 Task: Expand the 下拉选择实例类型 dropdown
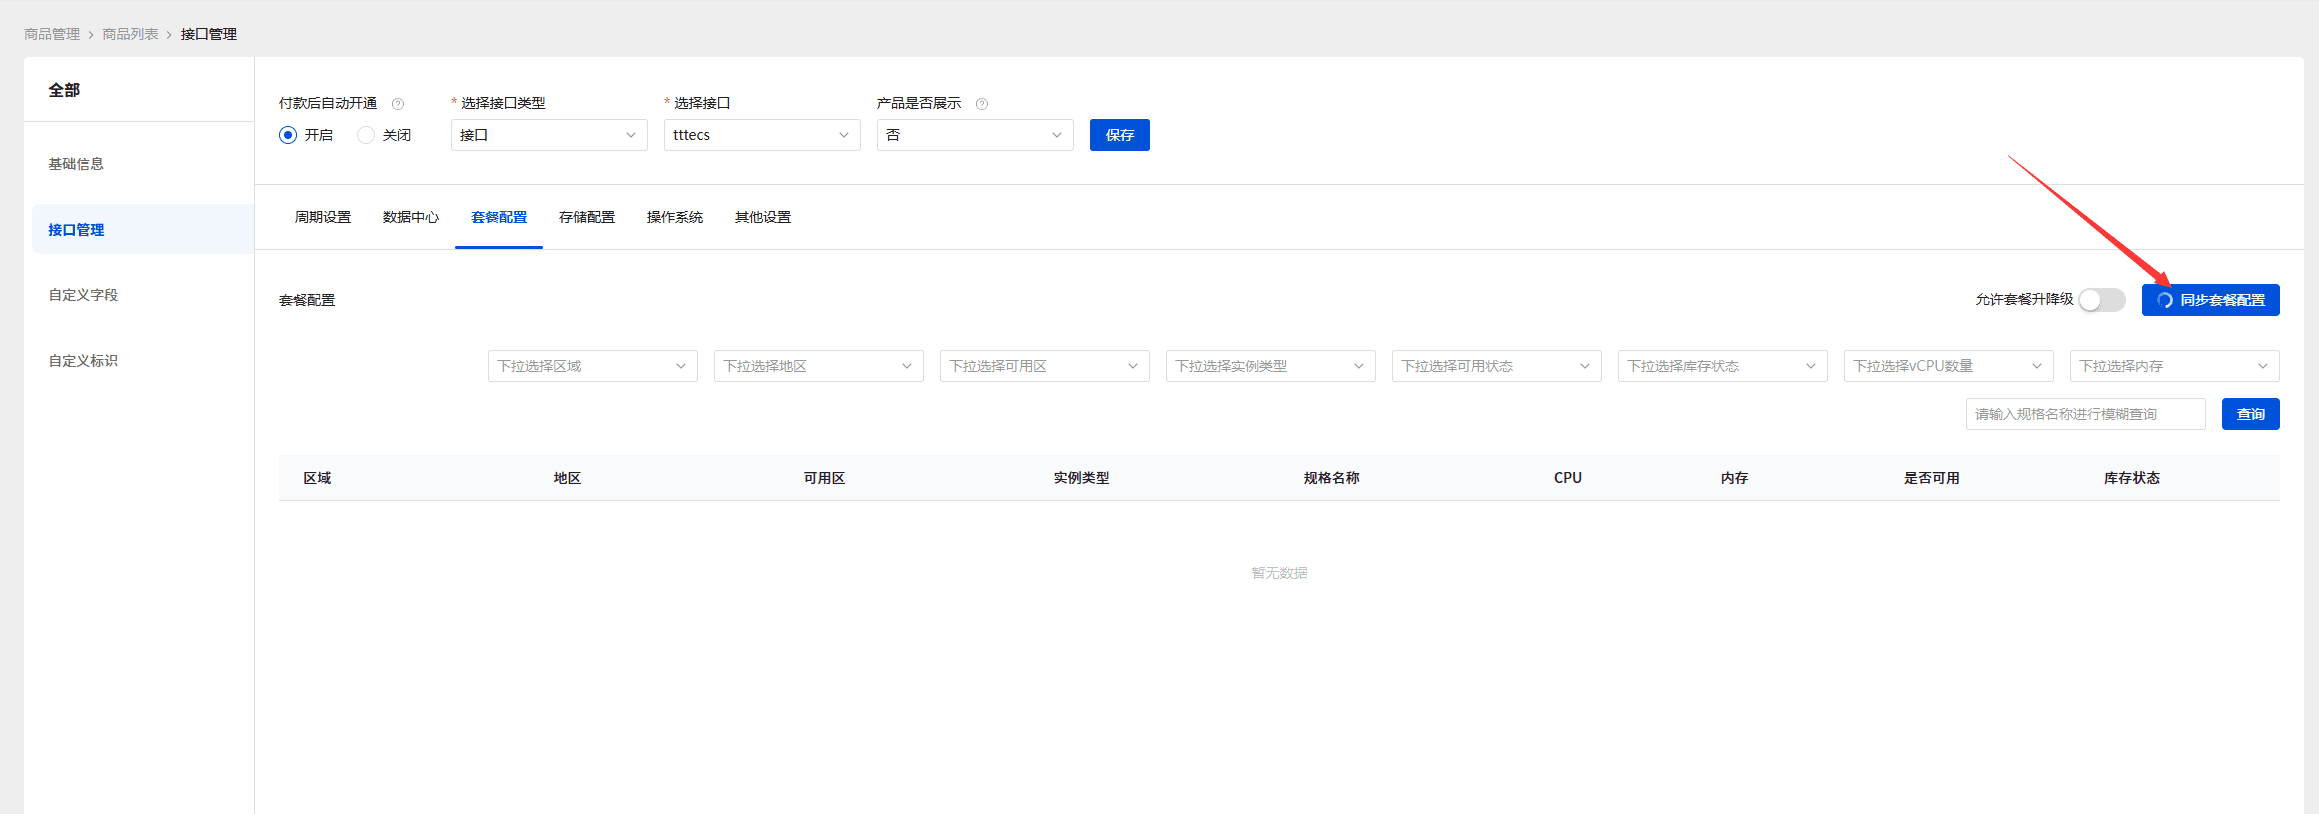click(x=1271, y=366)
